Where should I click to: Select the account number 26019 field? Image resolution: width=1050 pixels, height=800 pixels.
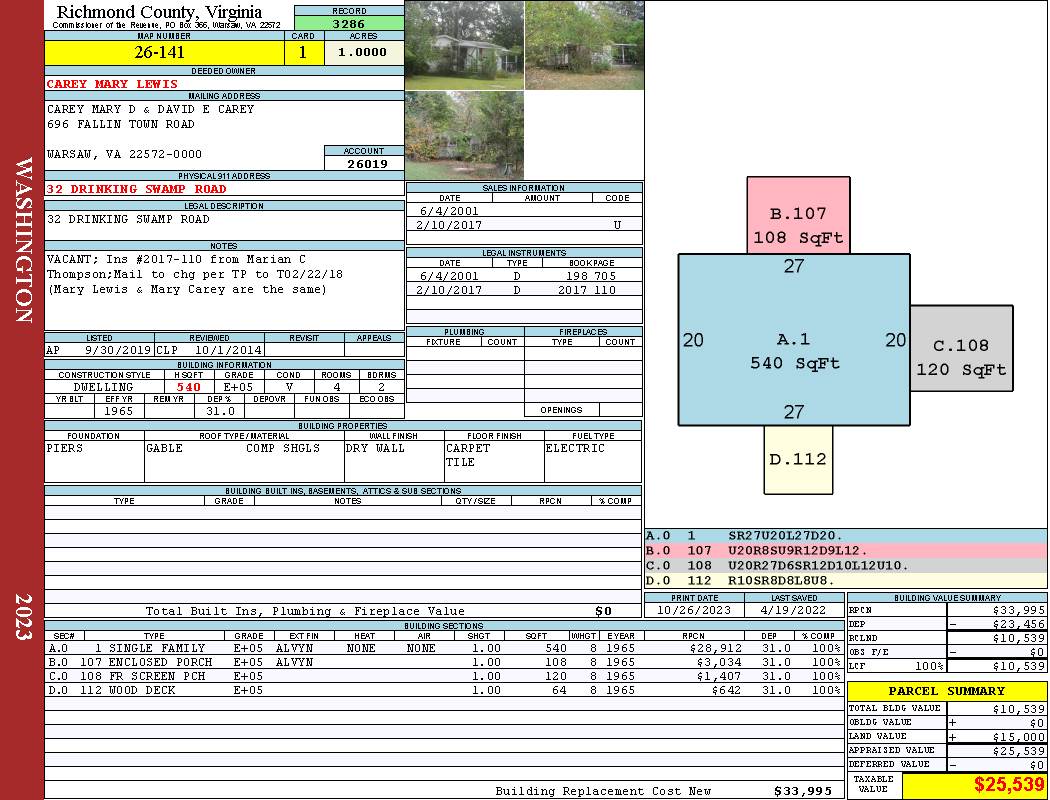(364, 164)
